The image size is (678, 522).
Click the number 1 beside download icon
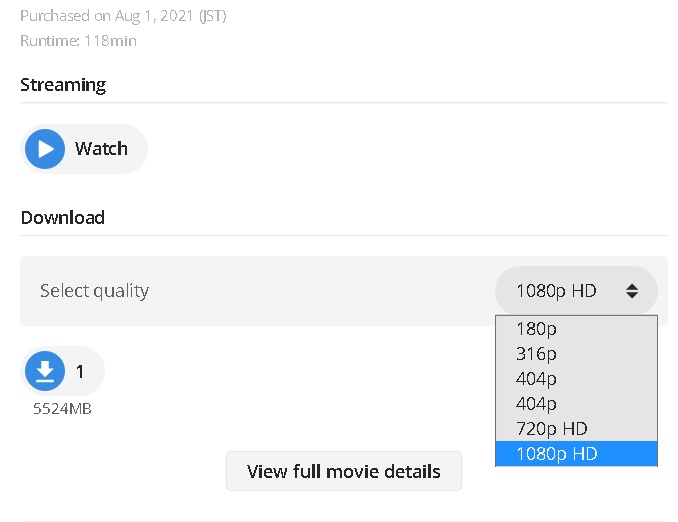click(80, 371)
